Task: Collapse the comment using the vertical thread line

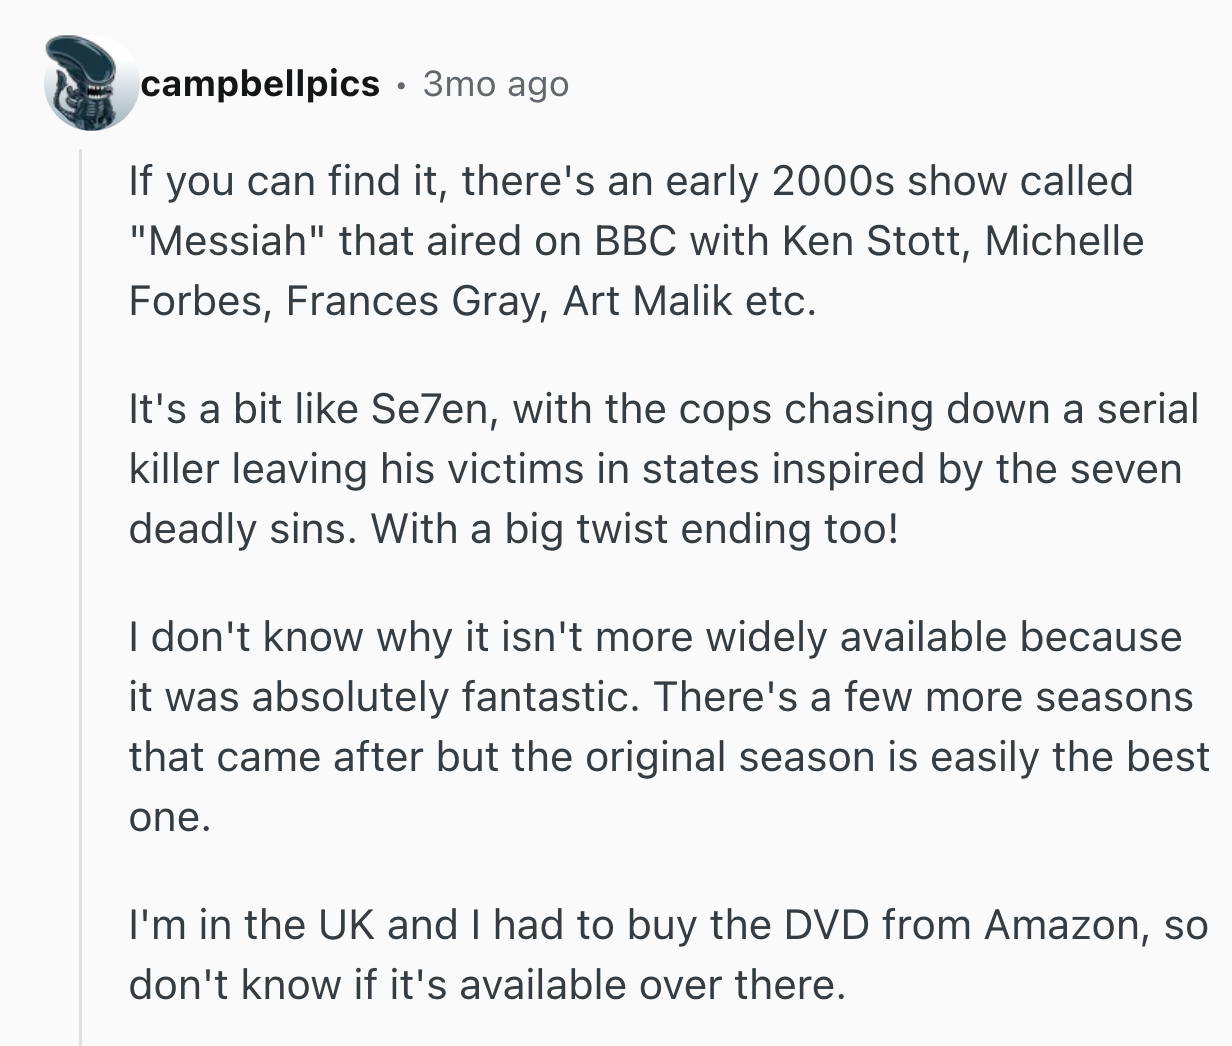Action: pyautogui.click(x=81, y=600)
